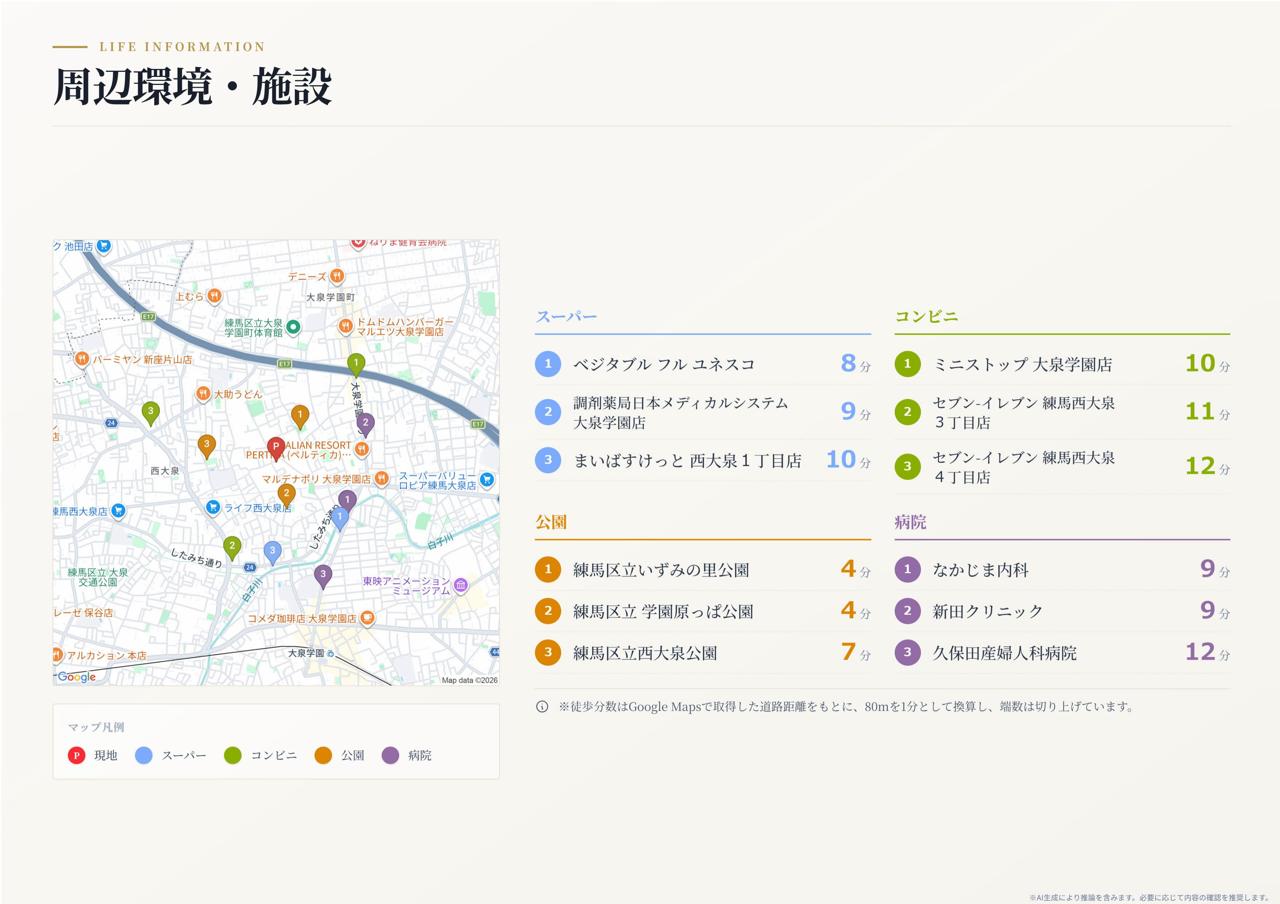
Task: Click blue supermarket pin 1 on the map
Action: [x=340, y=518]
